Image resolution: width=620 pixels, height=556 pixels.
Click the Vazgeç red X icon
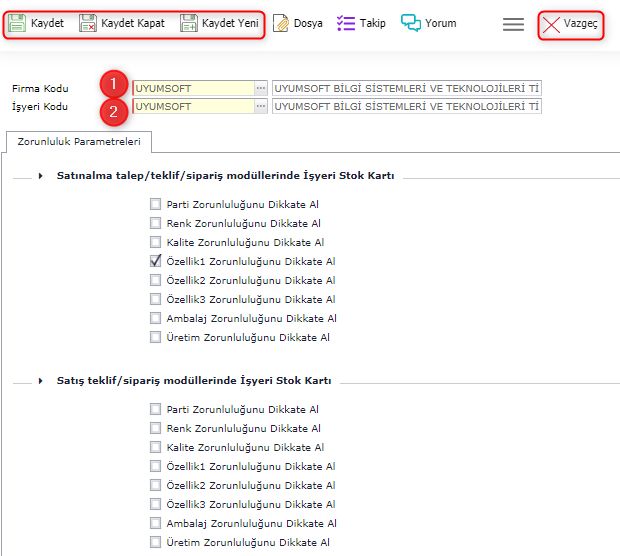pyautogui.click(x=551, y=26)
